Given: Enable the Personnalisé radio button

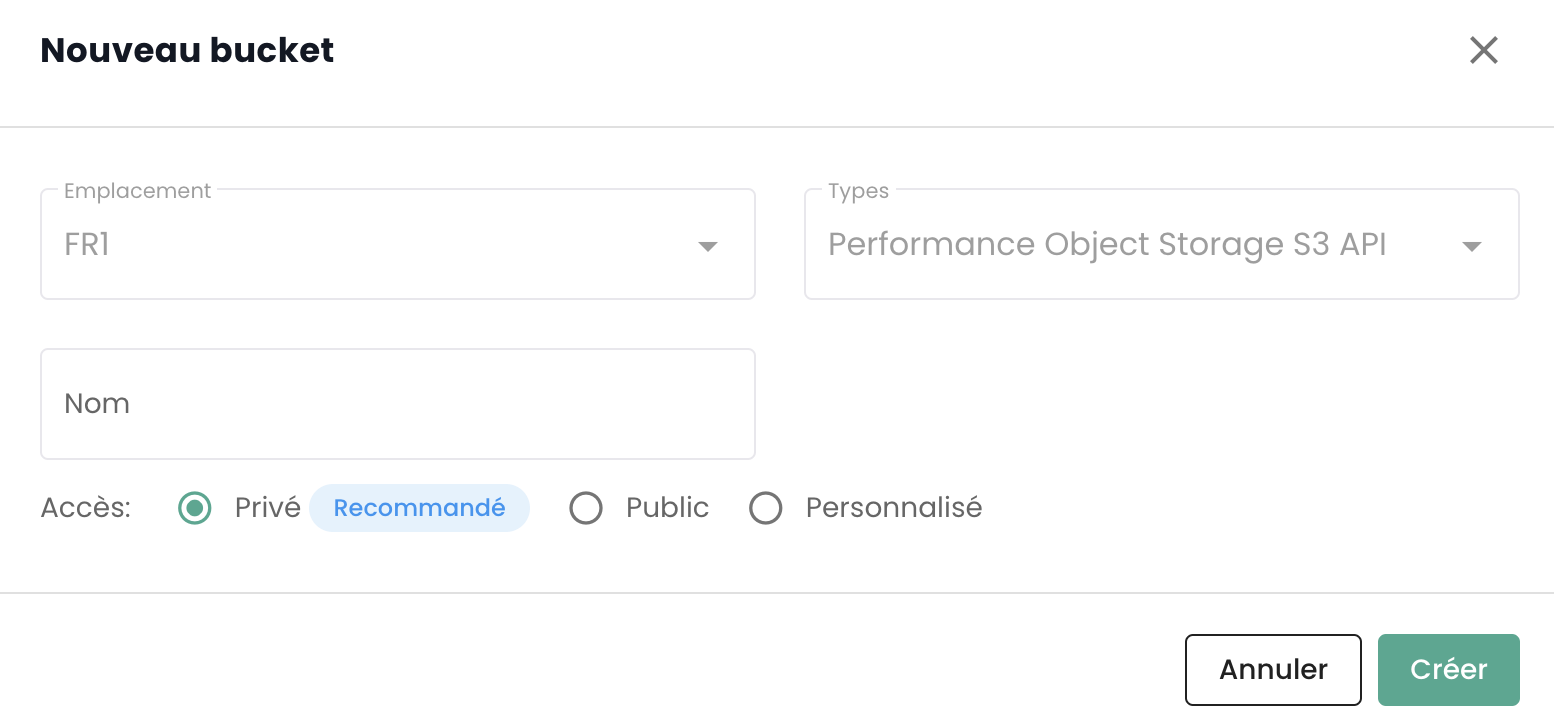Looking at the screenshot, I should (x=766, y=508).
